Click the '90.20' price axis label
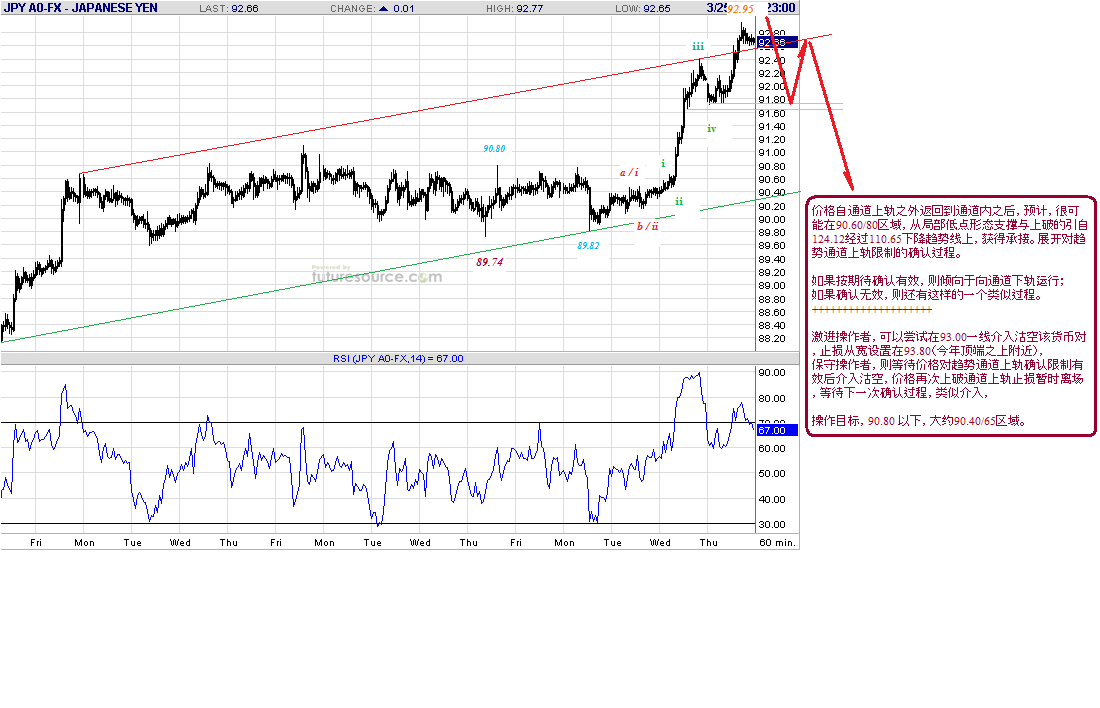This screenshot has height=708, width=1100. point(772,206)
